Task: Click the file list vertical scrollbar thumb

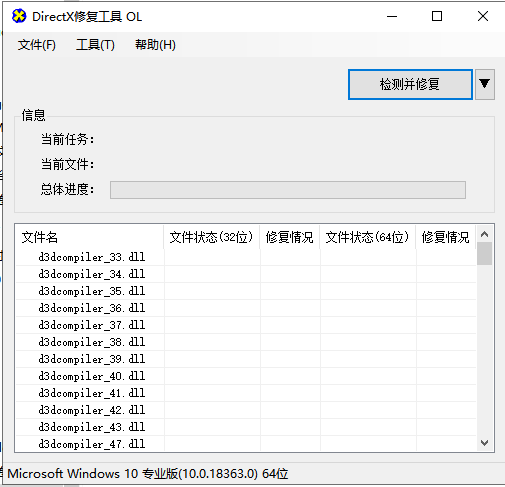Action: [x=485, y=254]
